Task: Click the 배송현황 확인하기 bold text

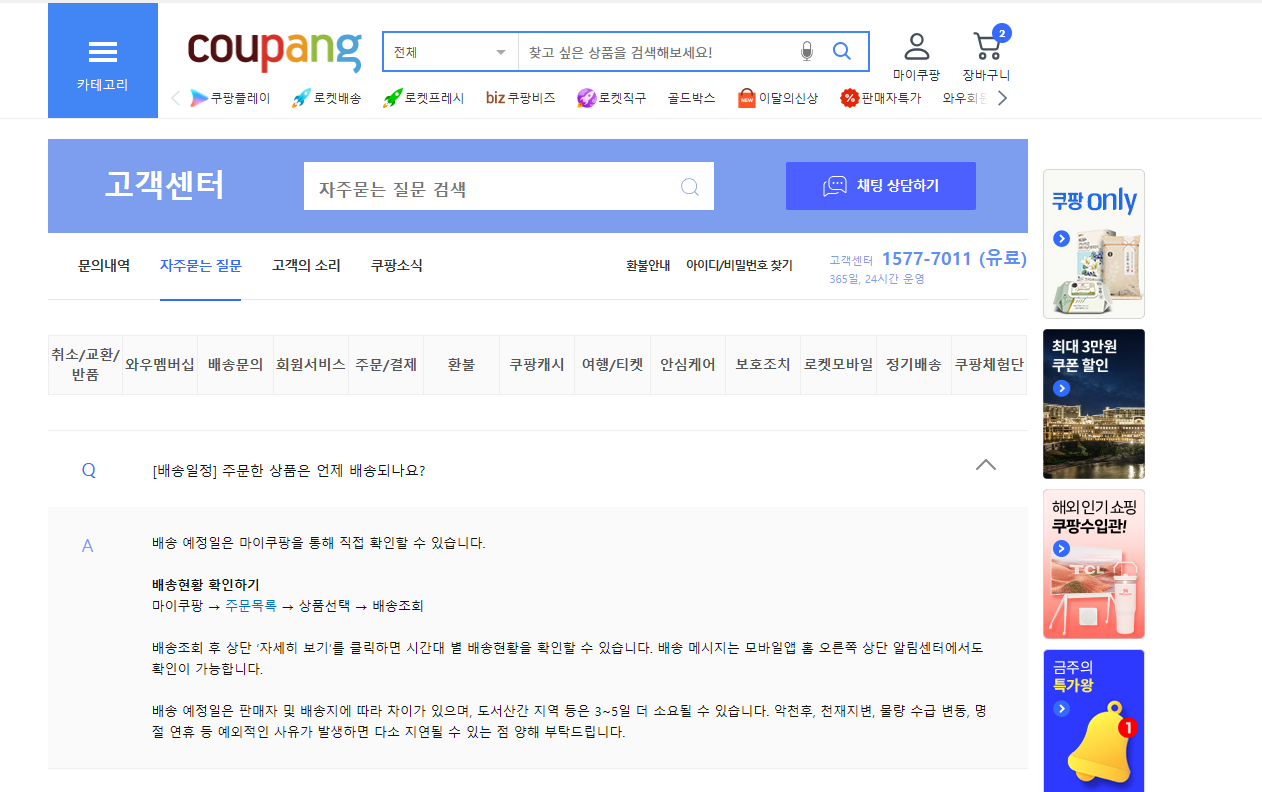Action: [206, 585]
